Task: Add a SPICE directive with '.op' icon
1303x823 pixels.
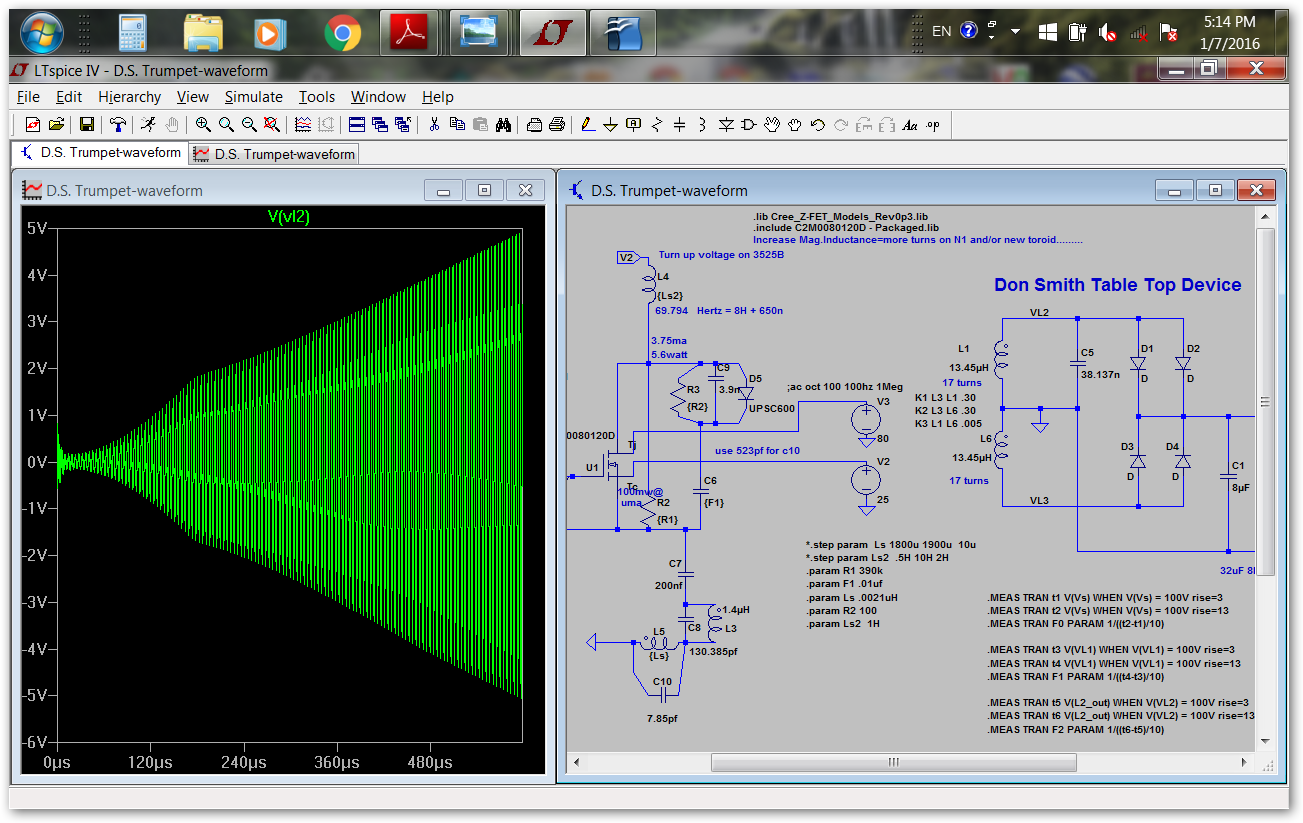Action: [x=933, y=125]
